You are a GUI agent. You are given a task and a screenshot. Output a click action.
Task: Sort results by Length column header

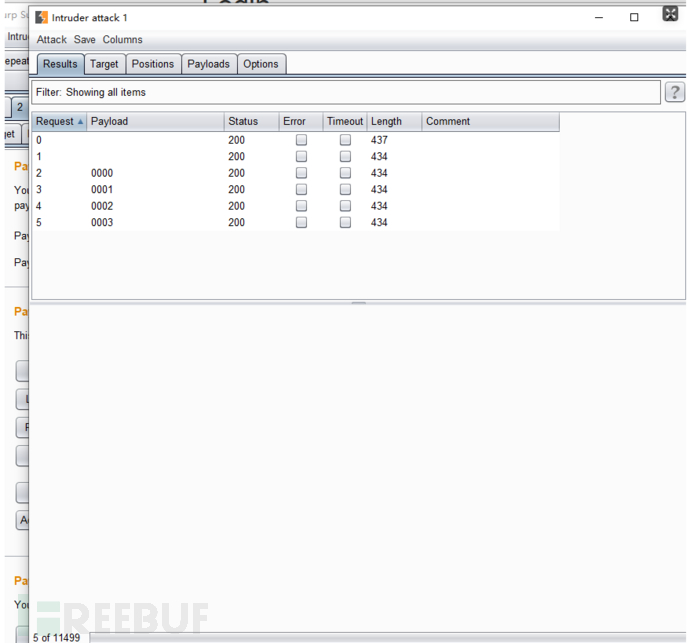(393, 122)
